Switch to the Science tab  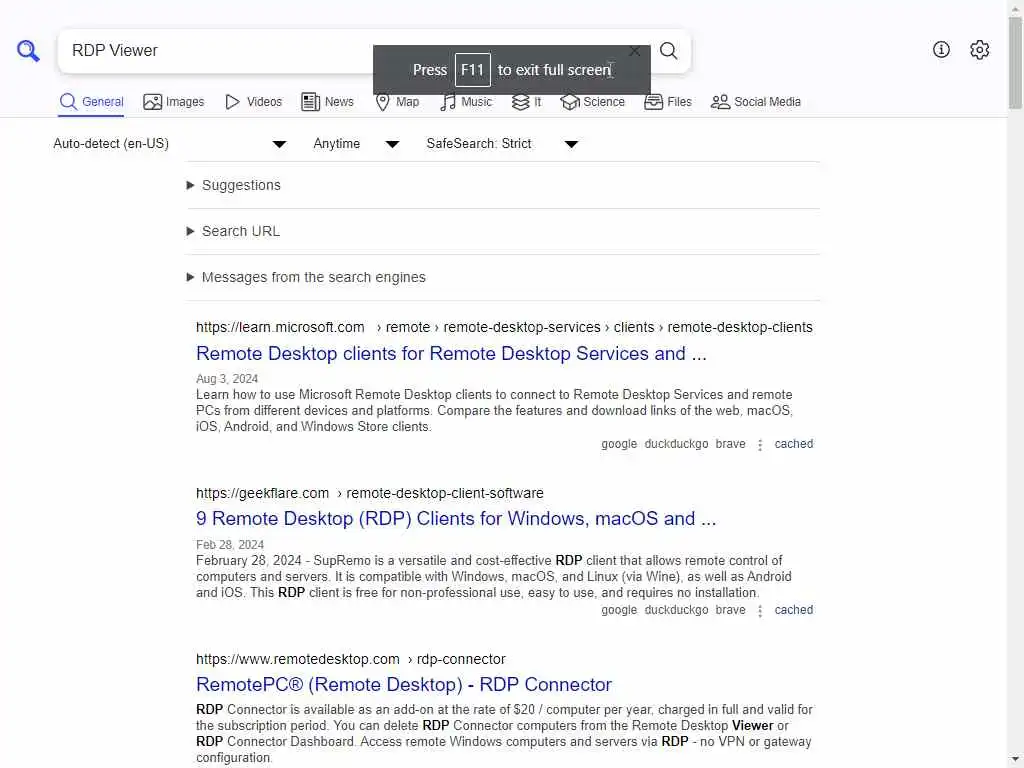[x=592, y=102]
